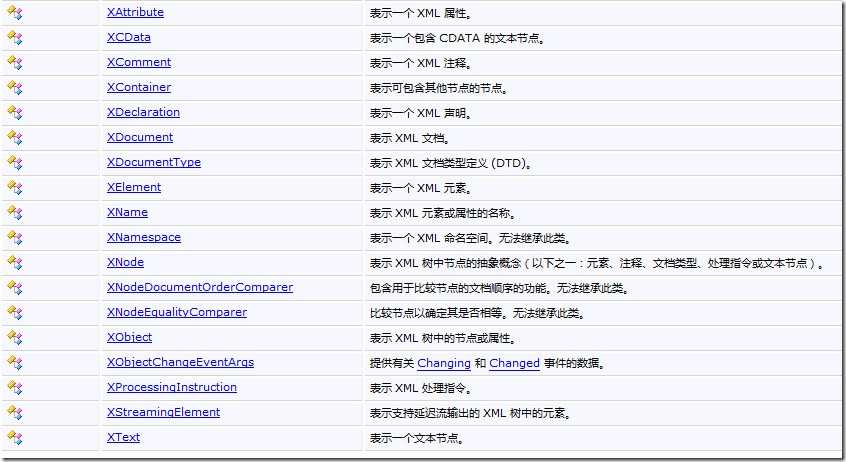Screen dimensions: 846x462
Task: Select the text "表示一个文本节点。"
Action: click(x=417, y=438)
